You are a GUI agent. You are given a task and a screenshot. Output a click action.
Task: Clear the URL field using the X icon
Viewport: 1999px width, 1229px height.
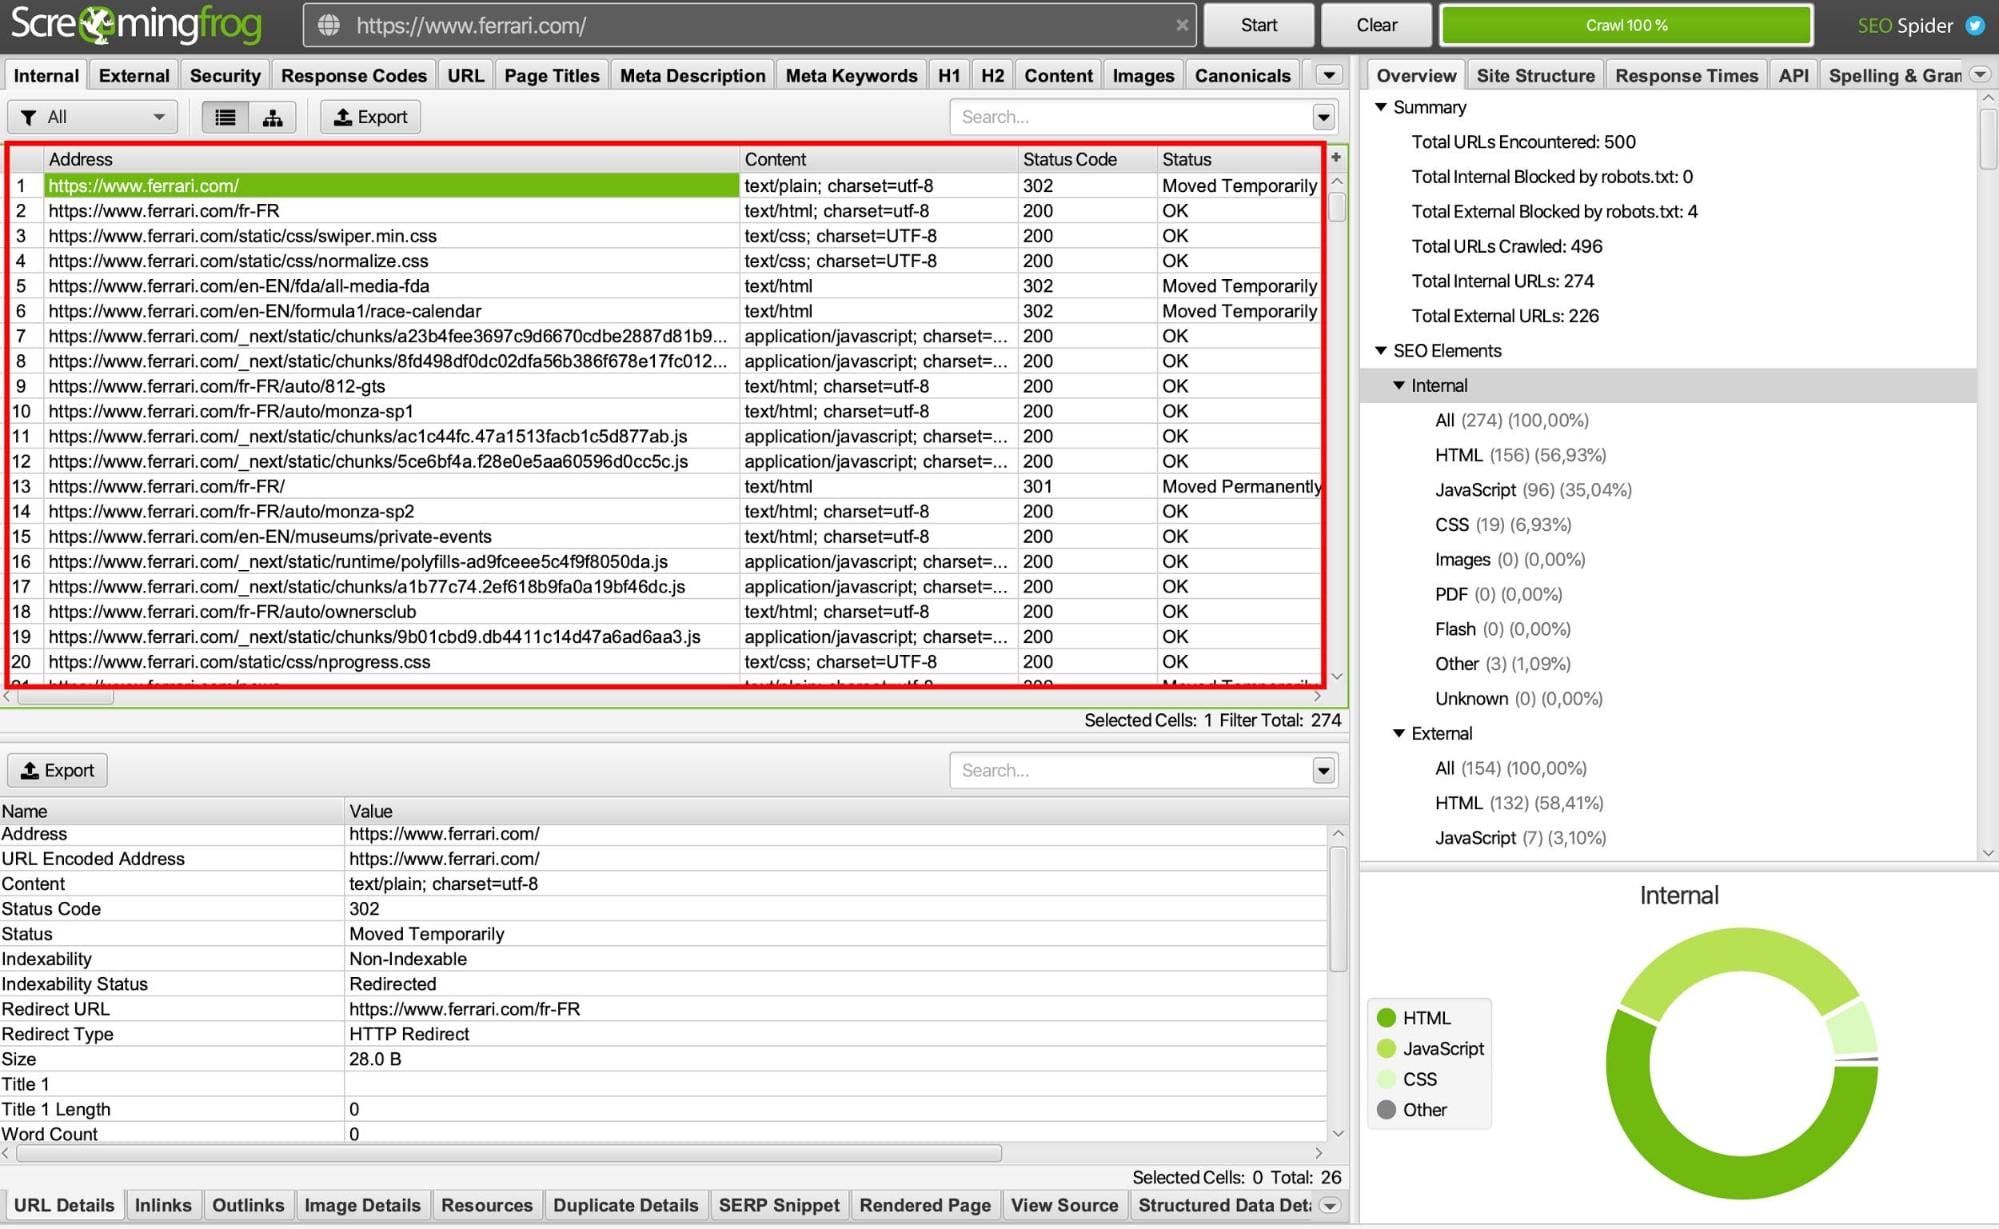pyautogui.click(x=1183, y=25)
